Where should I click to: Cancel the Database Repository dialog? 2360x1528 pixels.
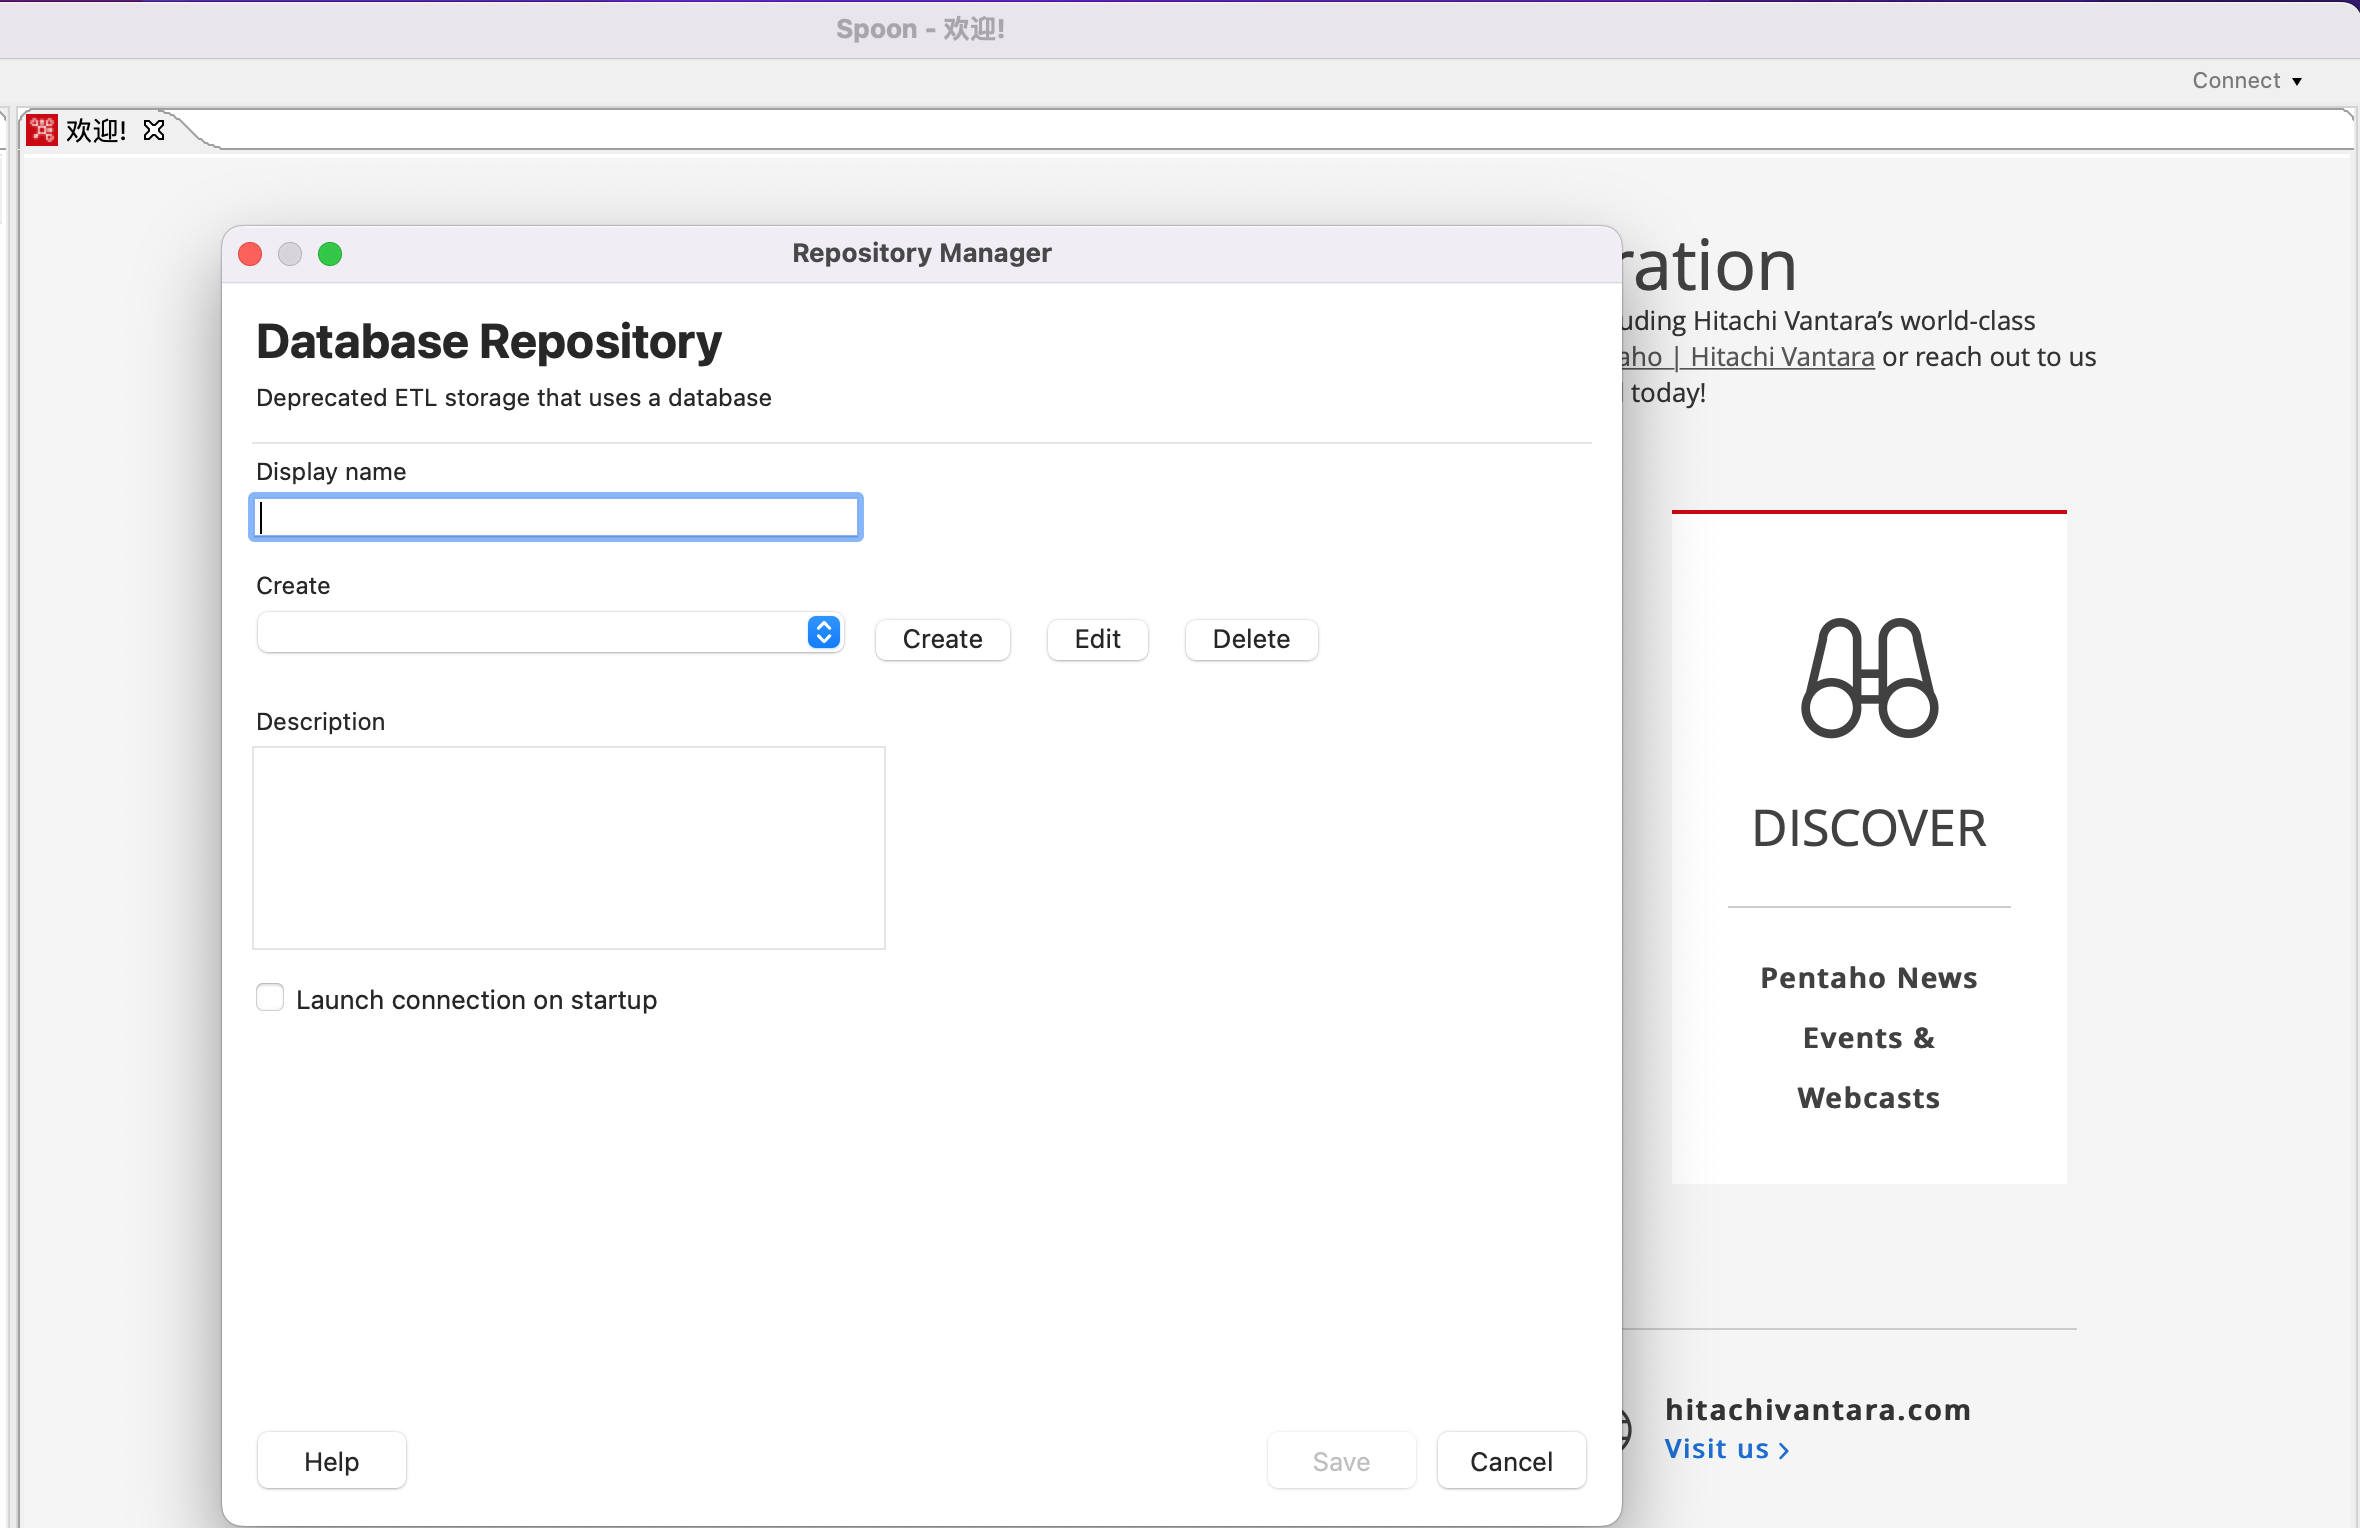(x=1510, y=1461)
